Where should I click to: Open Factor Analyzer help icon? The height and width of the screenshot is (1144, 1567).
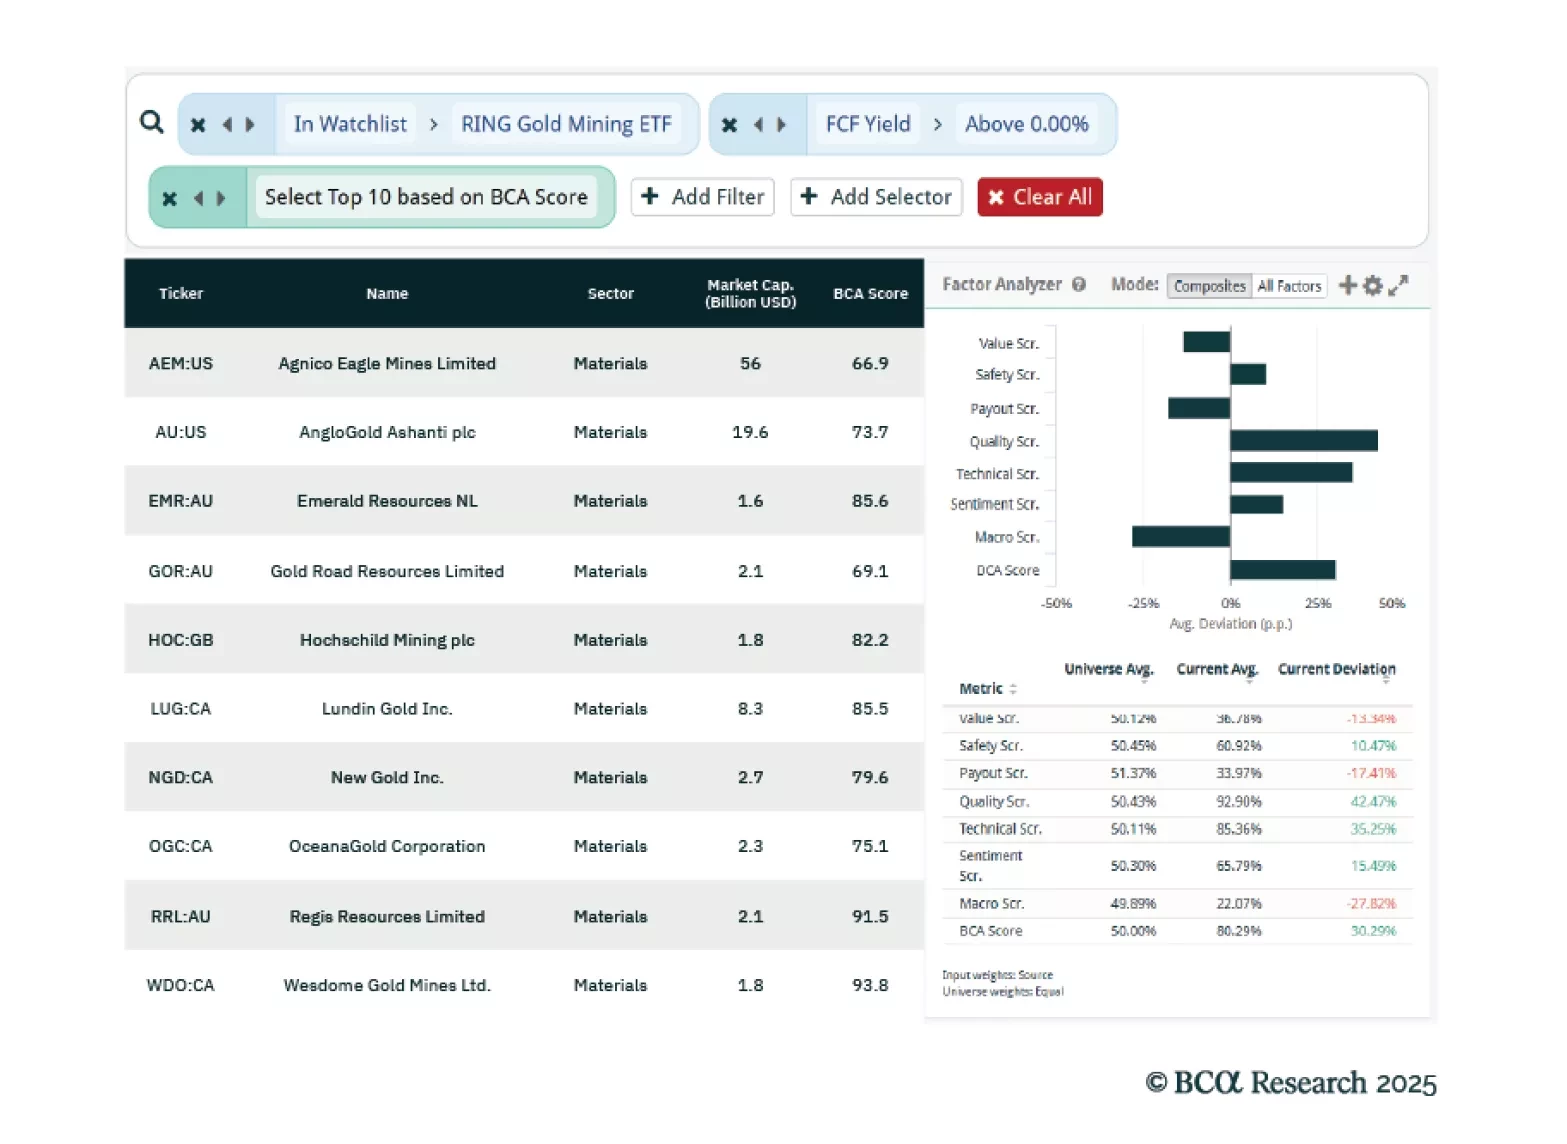click(1079, 285)
